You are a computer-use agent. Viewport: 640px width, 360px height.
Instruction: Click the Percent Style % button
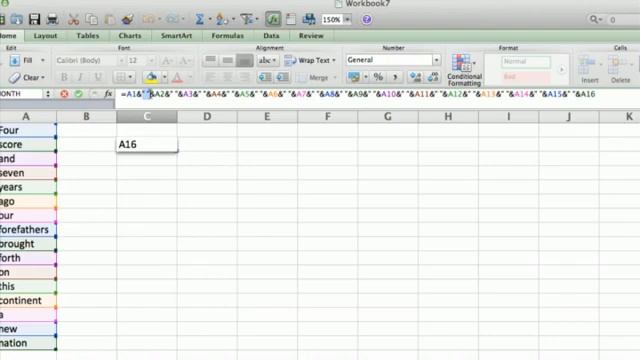[x=378, y=77]
